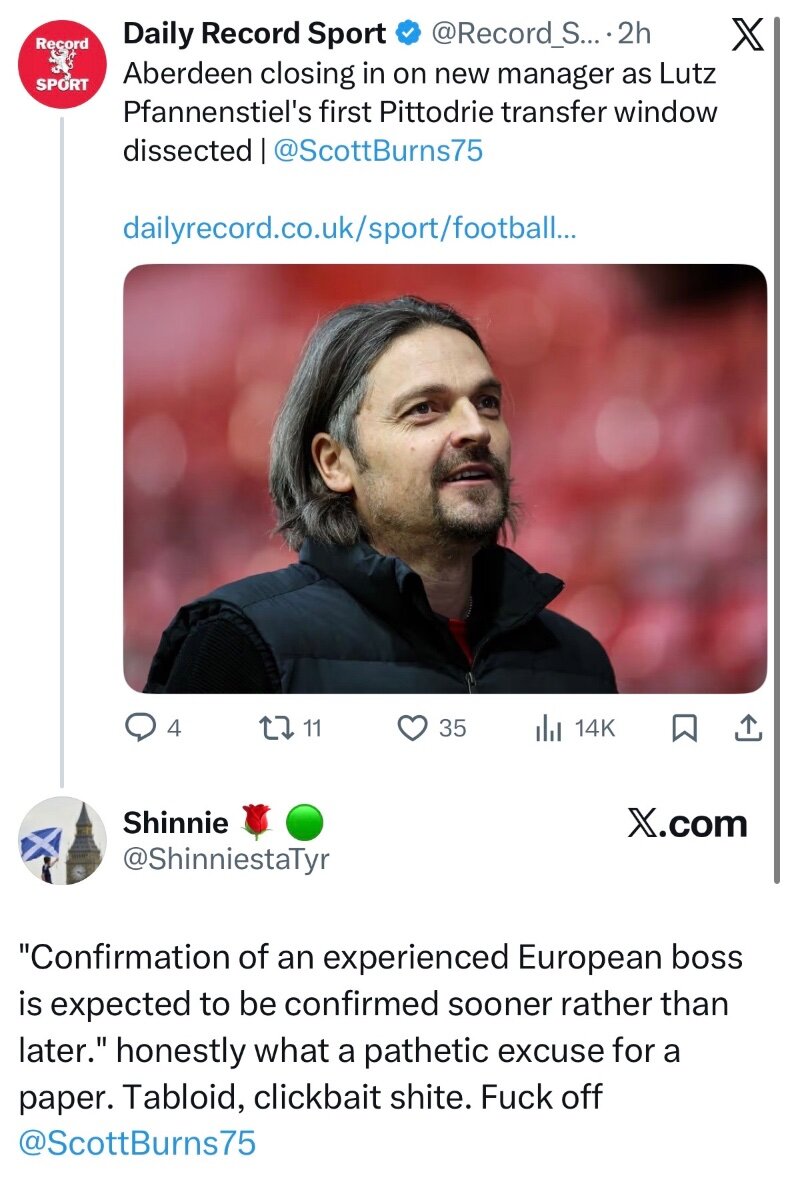Open the @ShinniestaTyr handle

[x=225, y=858]
